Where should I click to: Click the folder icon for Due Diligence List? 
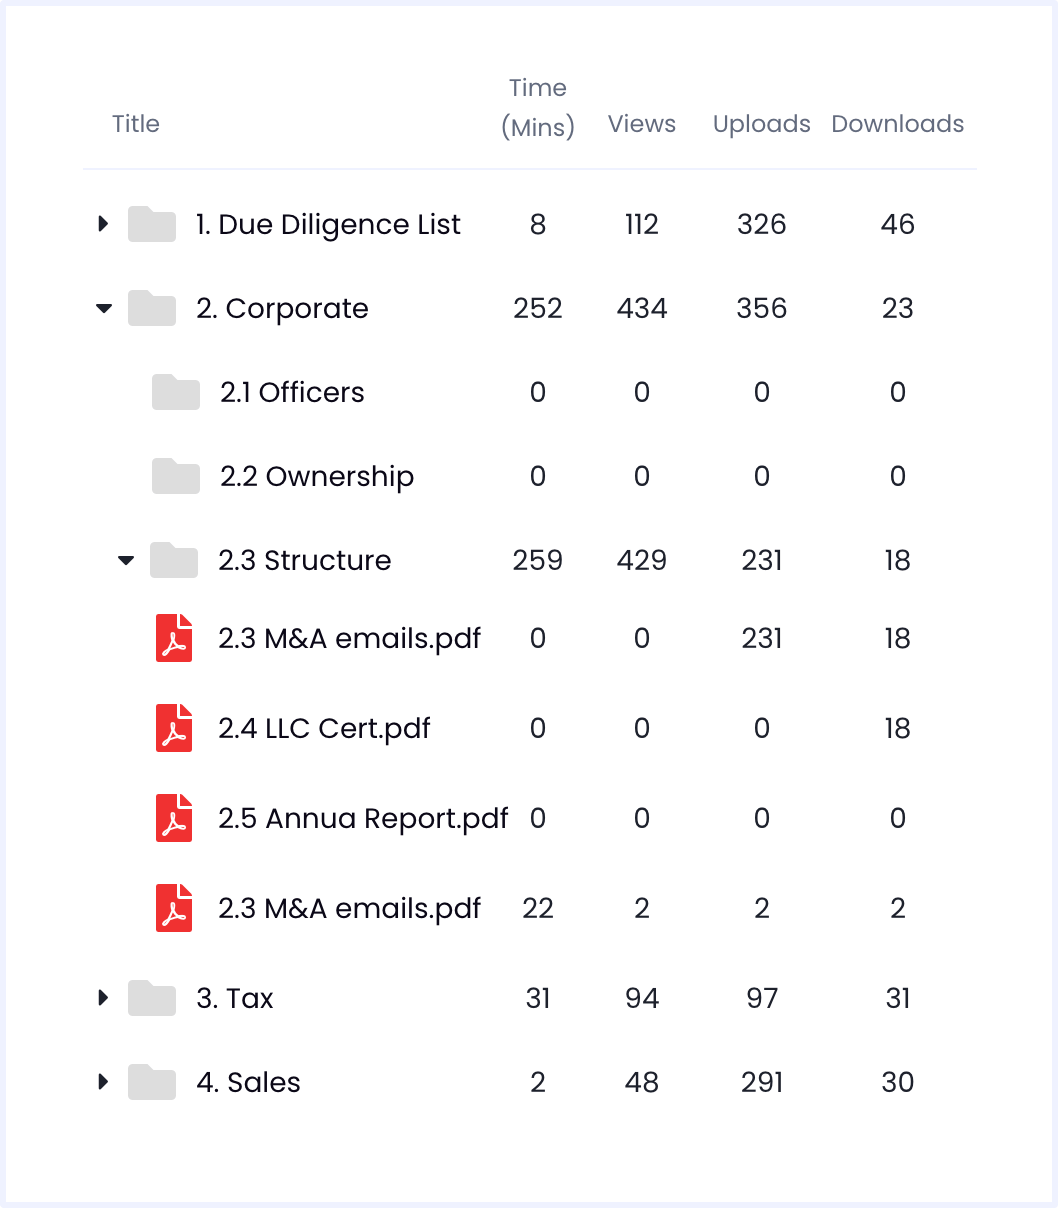152,224
